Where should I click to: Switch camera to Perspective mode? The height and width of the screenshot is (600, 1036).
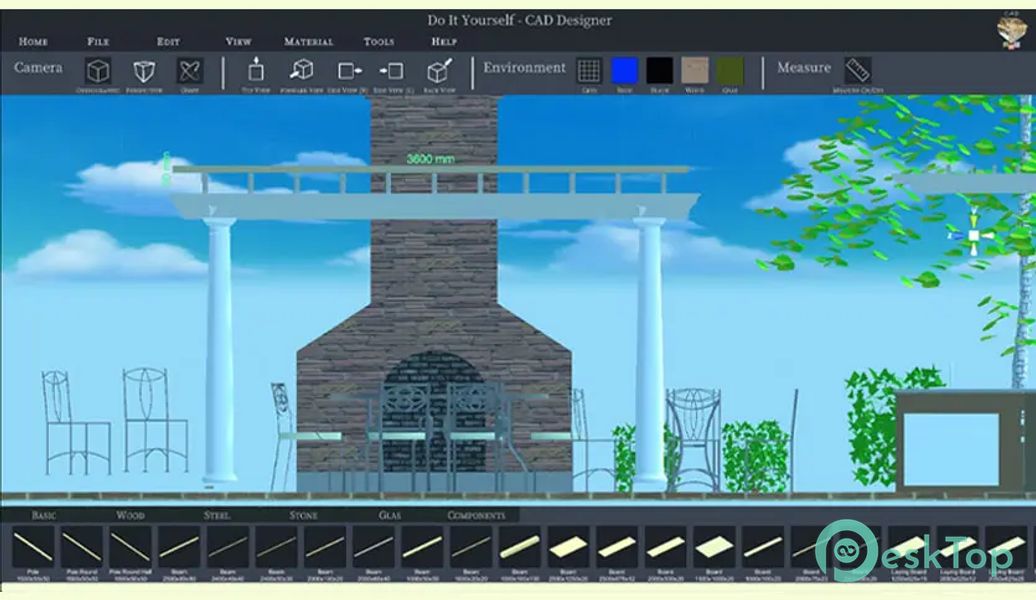point(144,71)
